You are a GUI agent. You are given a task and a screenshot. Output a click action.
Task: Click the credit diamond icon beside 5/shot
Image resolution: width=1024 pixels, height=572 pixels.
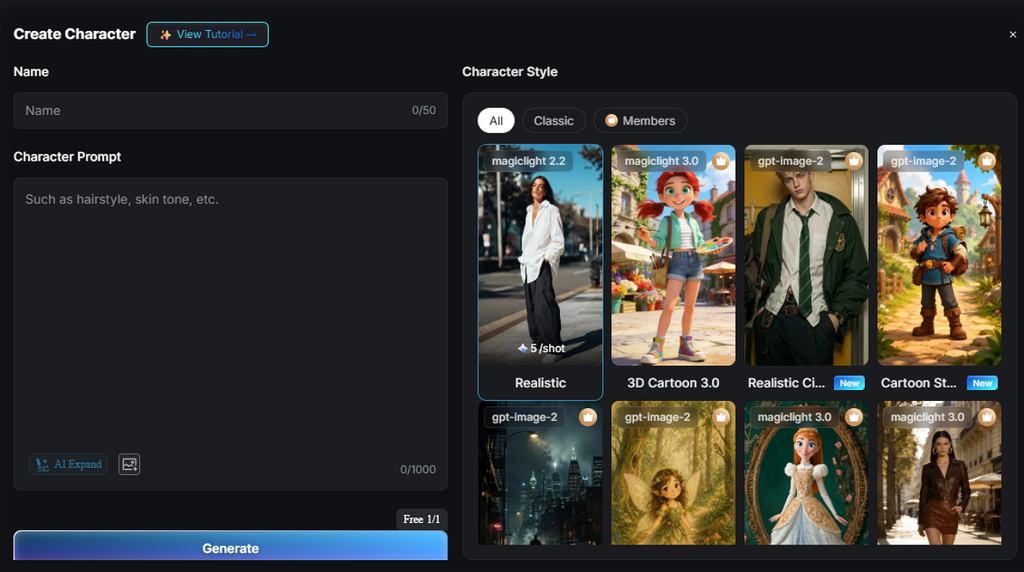[x=522, y=349]
